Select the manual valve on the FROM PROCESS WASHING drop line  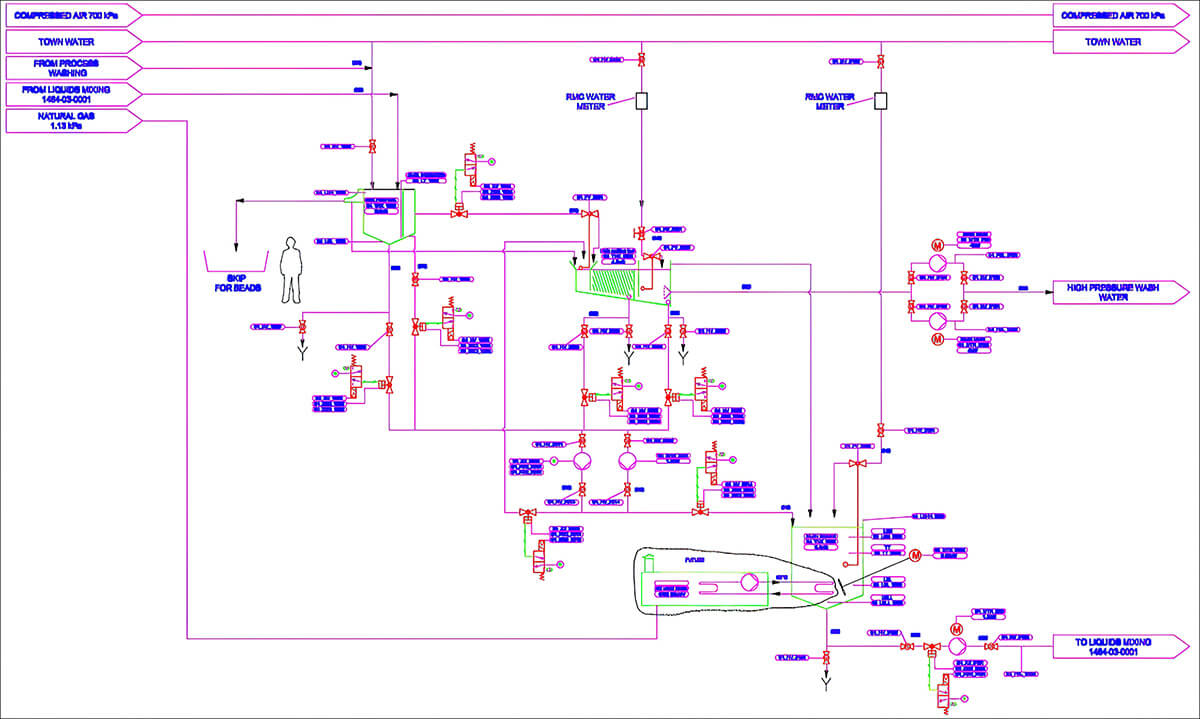tap(373, 147)
